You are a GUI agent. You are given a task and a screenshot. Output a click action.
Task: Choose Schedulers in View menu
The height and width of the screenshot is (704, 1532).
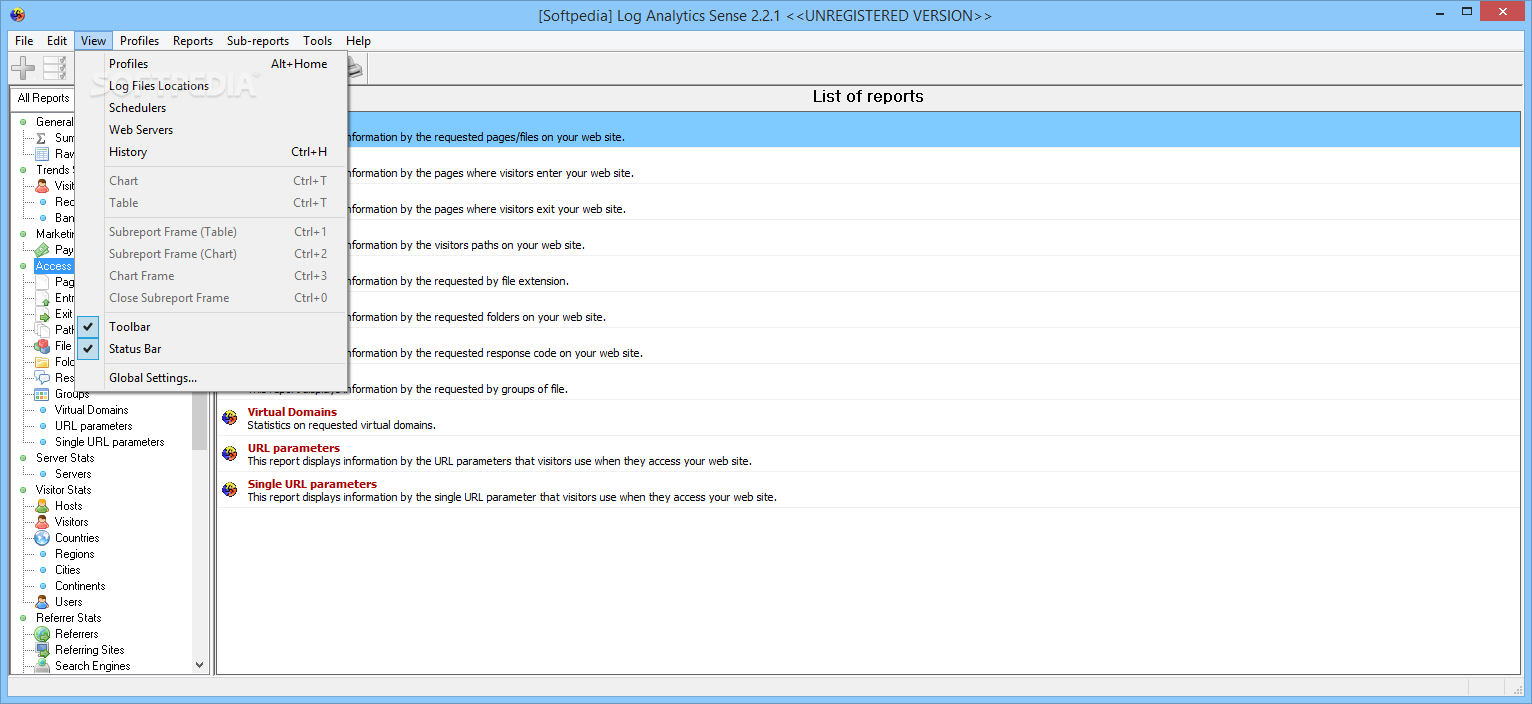pos(212,108)
